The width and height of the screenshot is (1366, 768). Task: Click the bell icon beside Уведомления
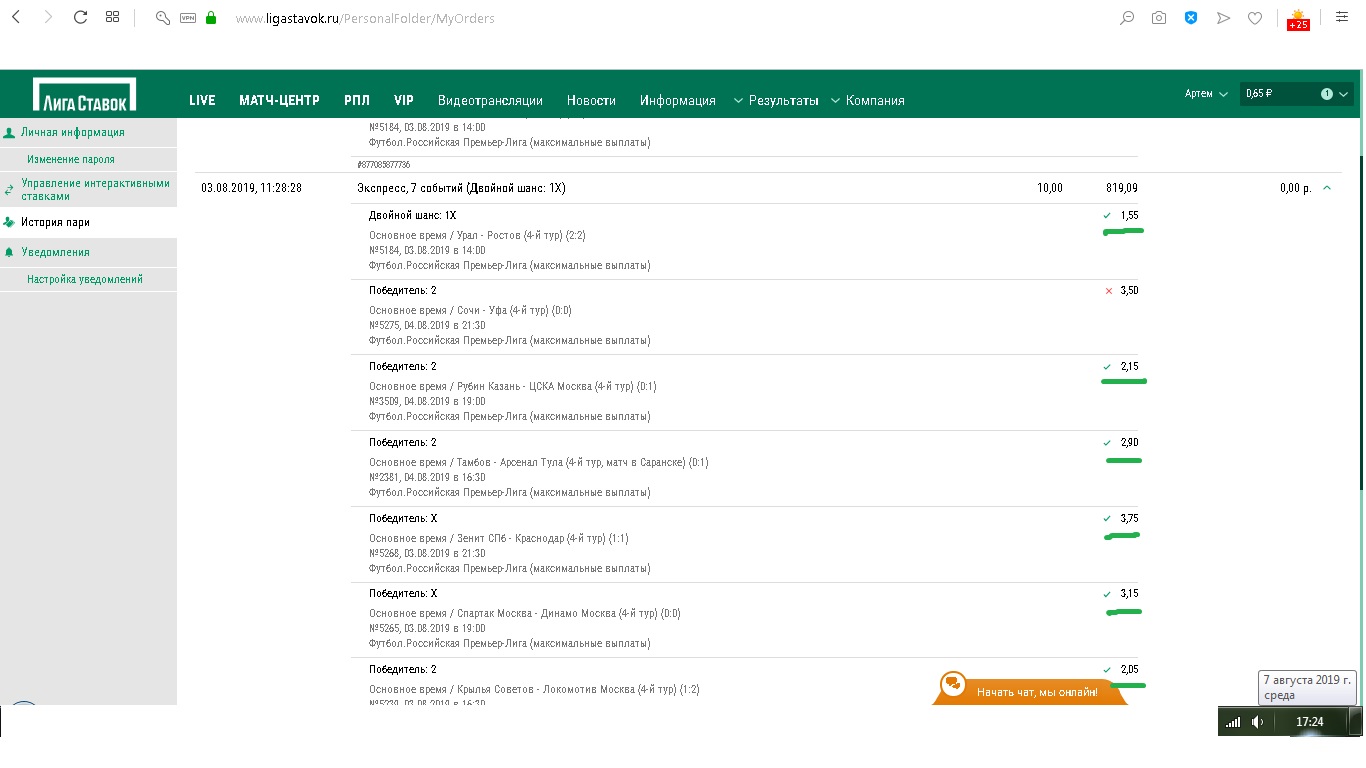9,252
